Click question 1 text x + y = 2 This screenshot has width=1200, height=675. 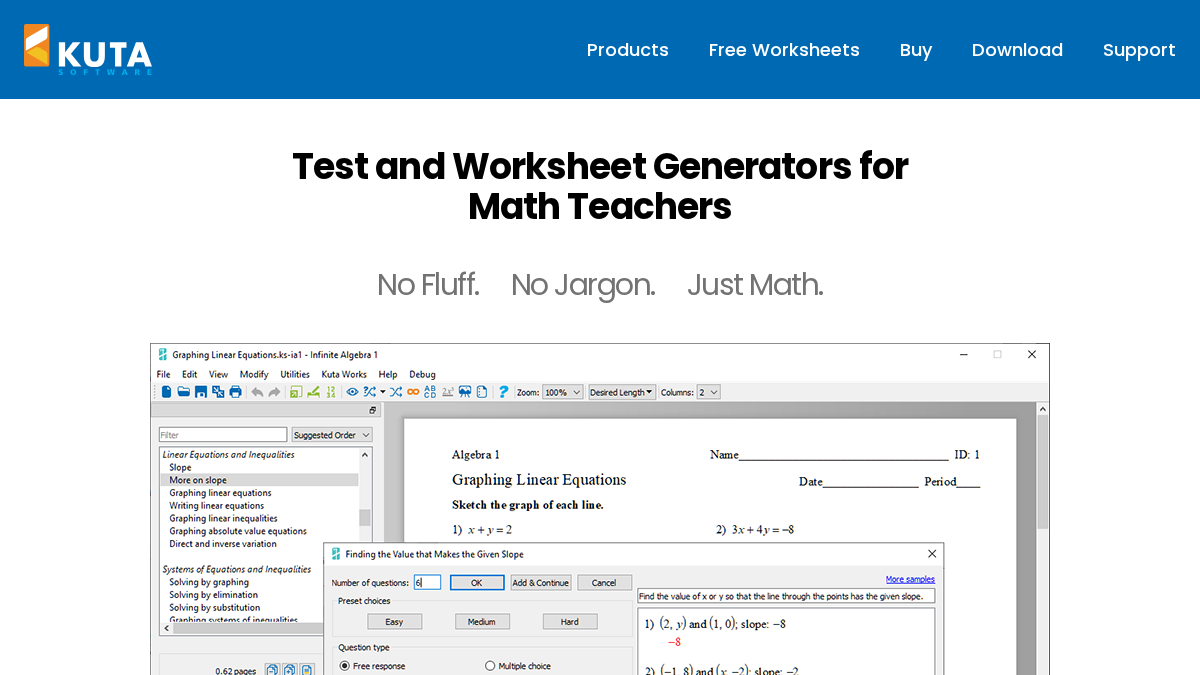[x=489, y=530]
